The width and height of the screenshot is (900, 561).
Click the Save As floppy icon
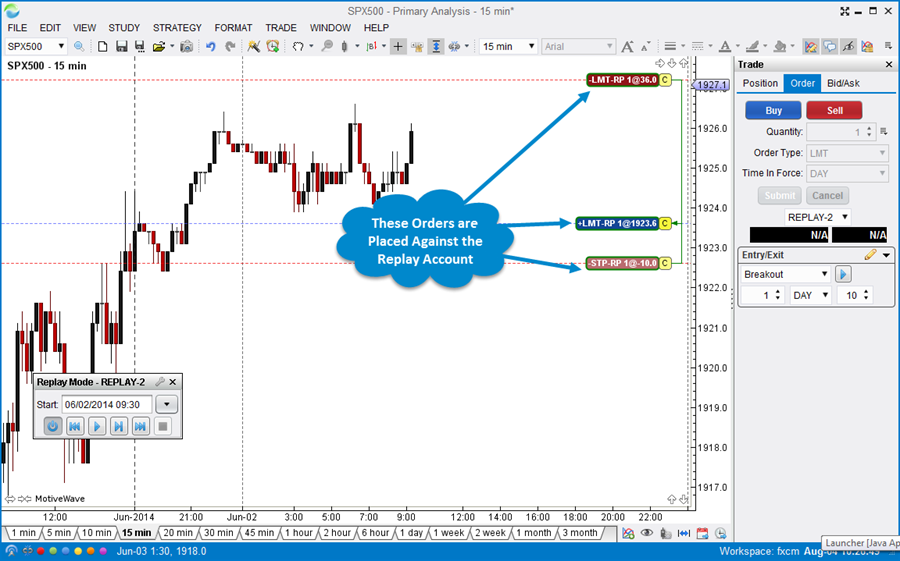click(139, 47)
